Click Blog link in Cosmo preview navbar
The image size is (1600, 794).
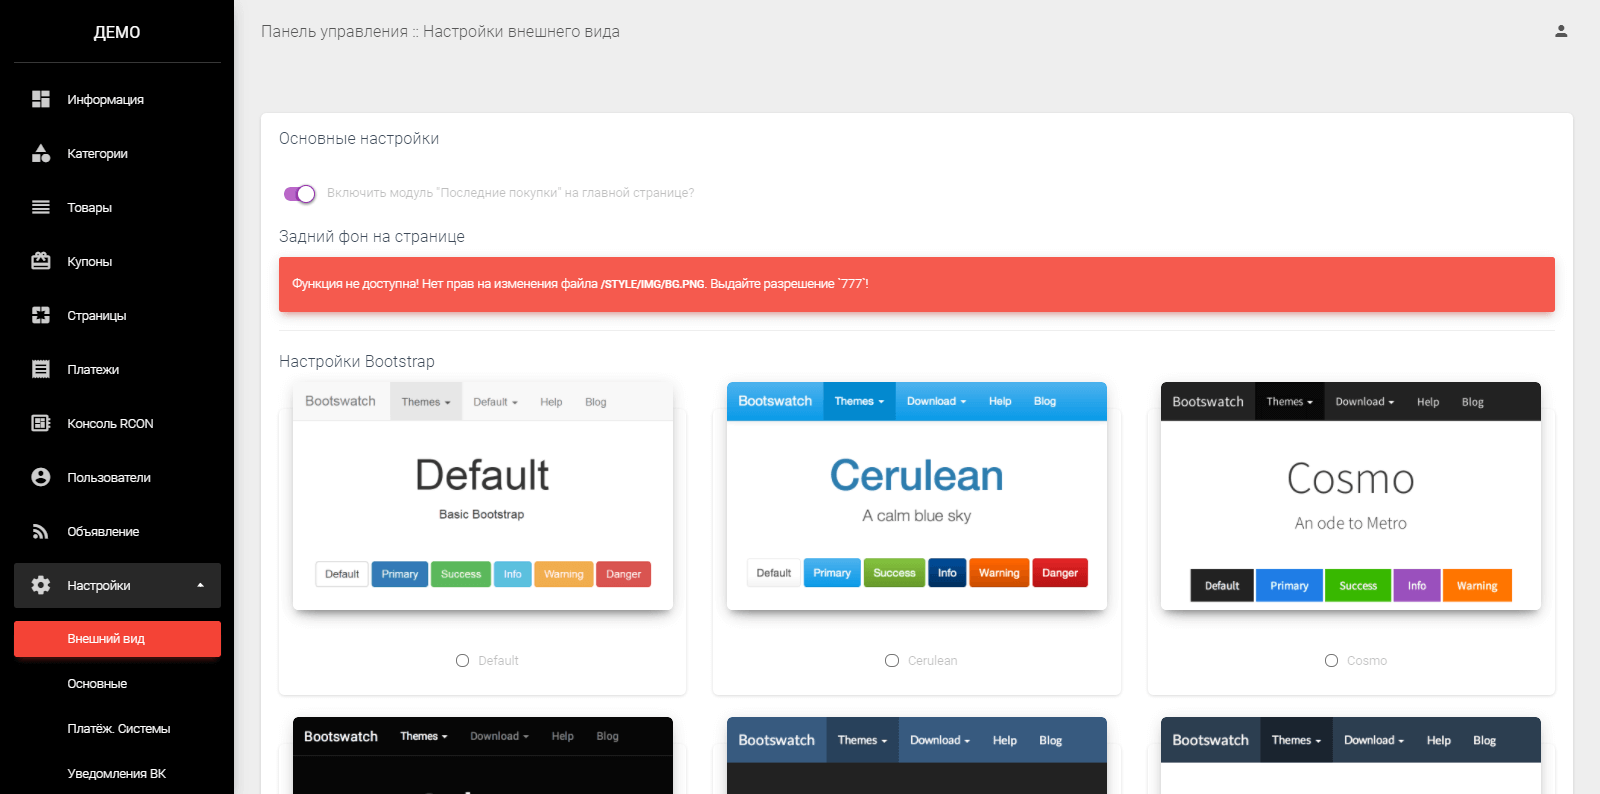(1472, 402)
